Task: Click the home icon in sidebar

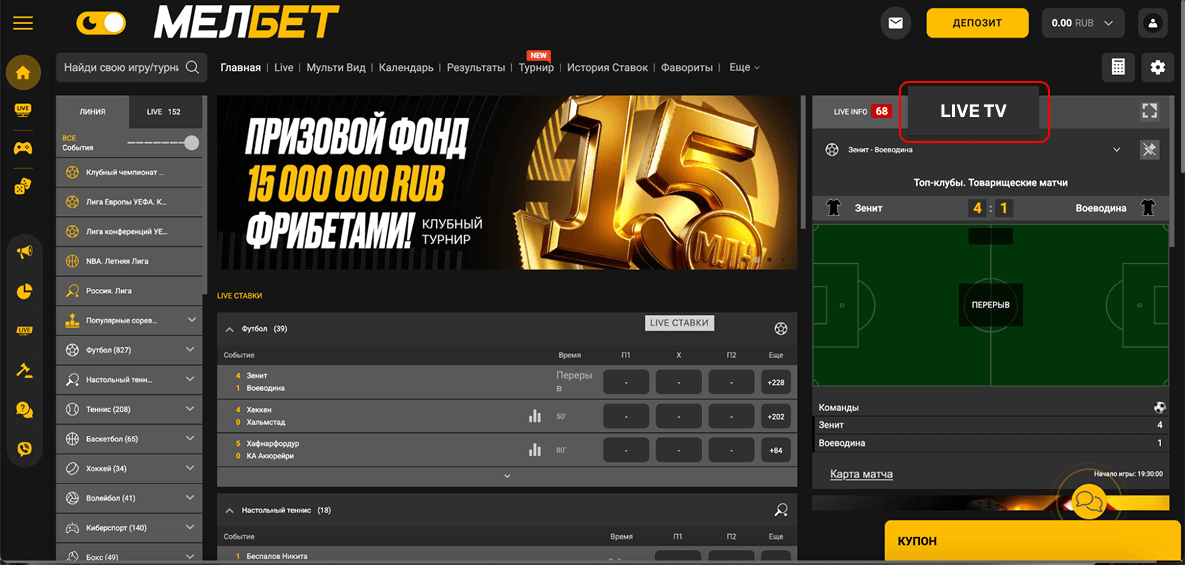Action: point(22,72)
